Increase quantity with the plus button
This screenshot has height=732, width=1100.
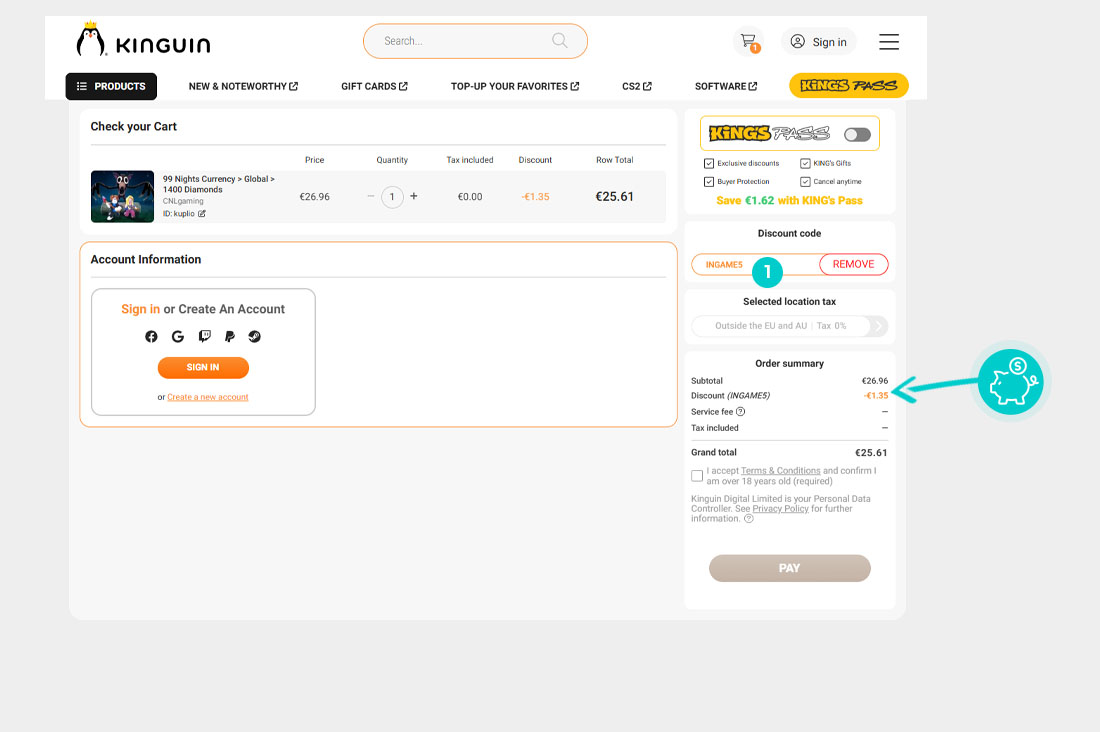(x=414, y=197)
